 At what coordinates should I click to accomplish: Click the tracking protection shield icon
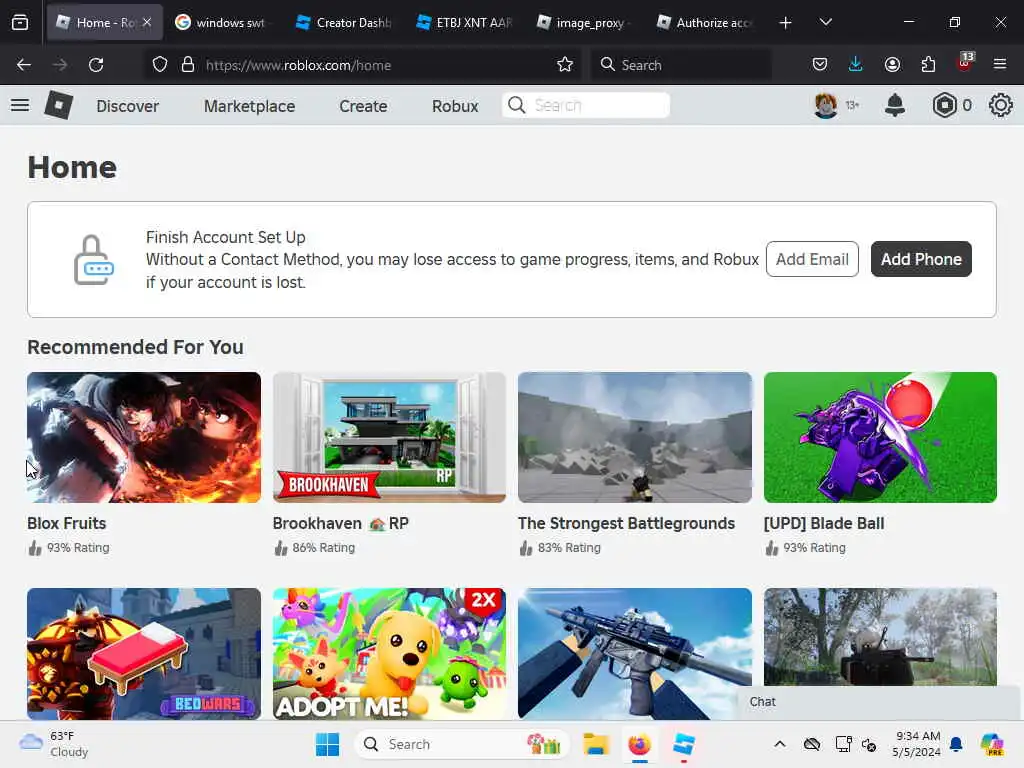[x=160, y=65]
